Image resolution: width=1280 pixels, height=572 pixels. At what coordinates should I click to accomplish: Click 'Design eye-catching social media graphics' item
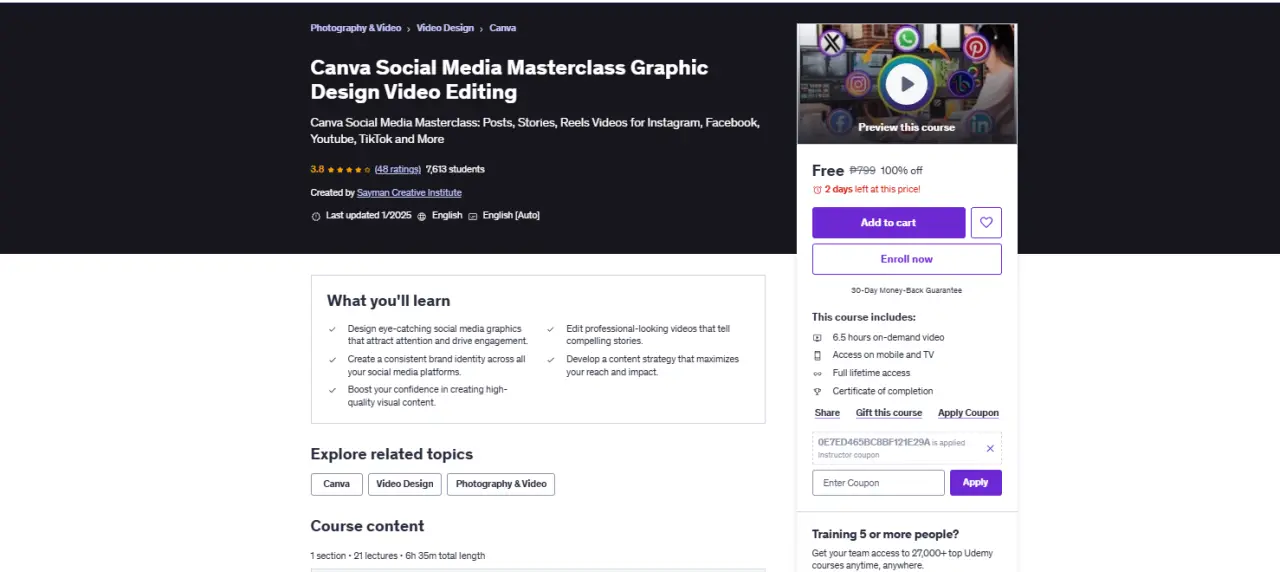[438, 335]
